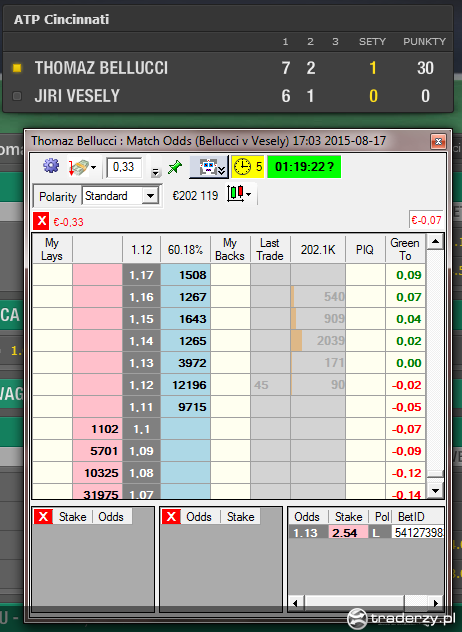Open the robot automation icon
Viewport: 462px width, 632px height.
point(209,167)
